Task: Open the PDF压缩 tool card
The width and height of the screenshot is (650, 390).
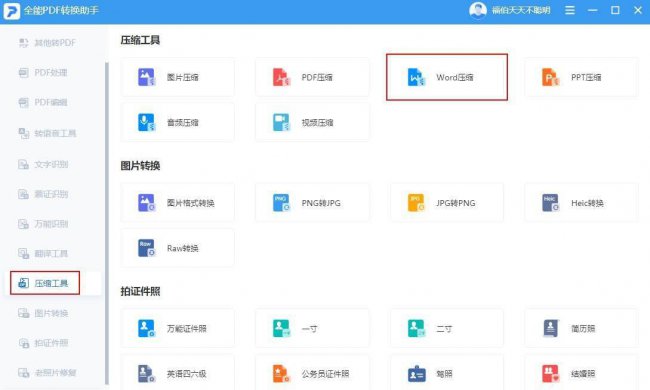Action: click(312, 77)
